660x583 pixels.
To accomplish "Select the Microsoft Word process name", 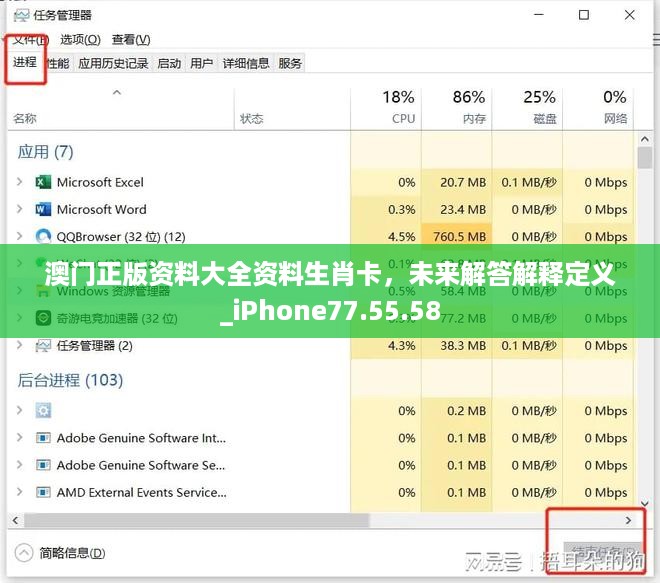I will (x=101, y=209).
